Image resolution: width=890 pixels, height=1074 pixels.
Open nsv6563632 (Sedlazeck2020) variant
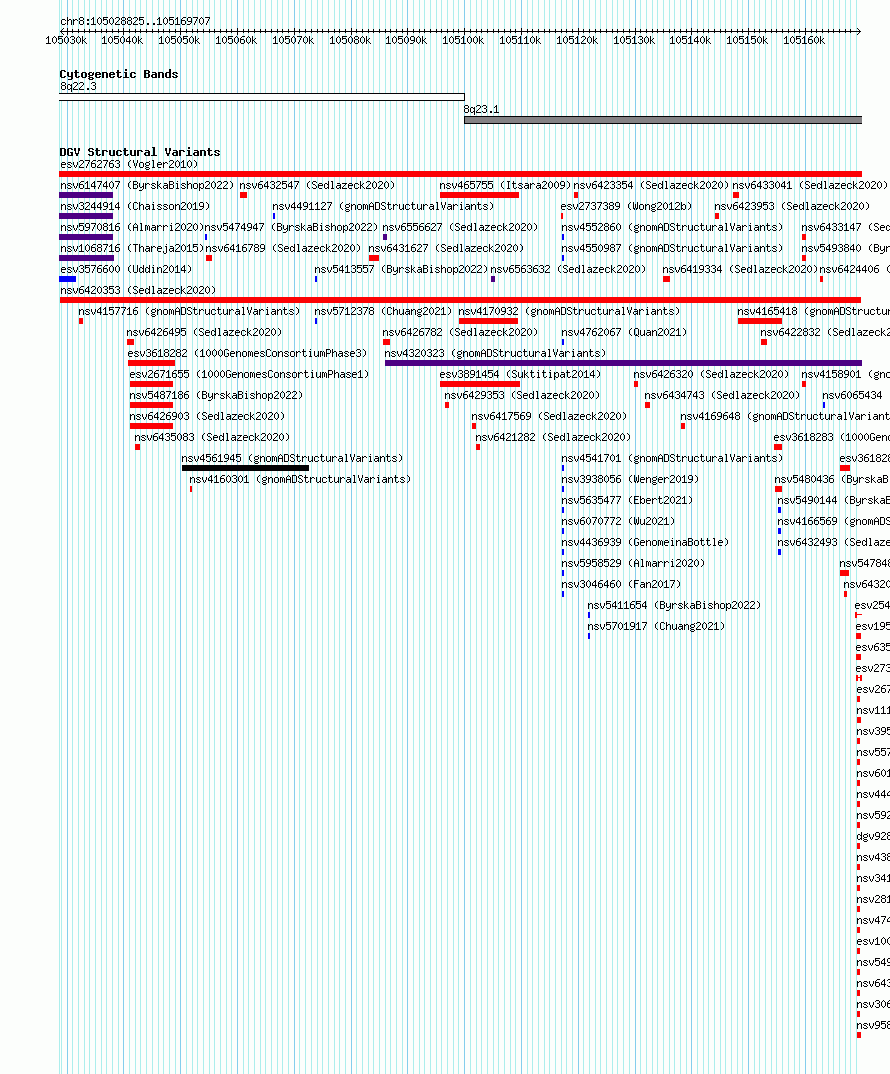[x=568, y=270]
